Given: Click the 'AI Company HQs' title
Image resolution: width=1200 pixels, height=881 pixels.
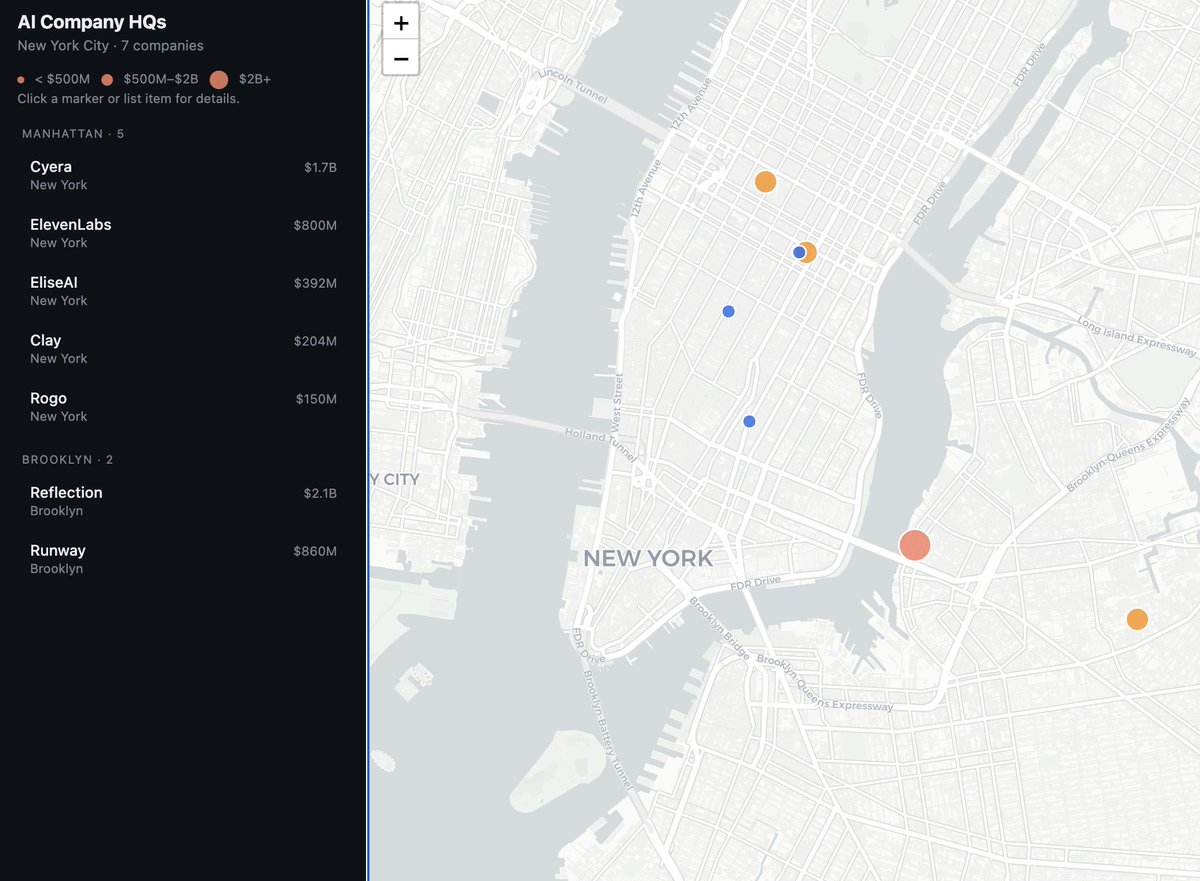Looking at the screenshot, I should (92, 22).
